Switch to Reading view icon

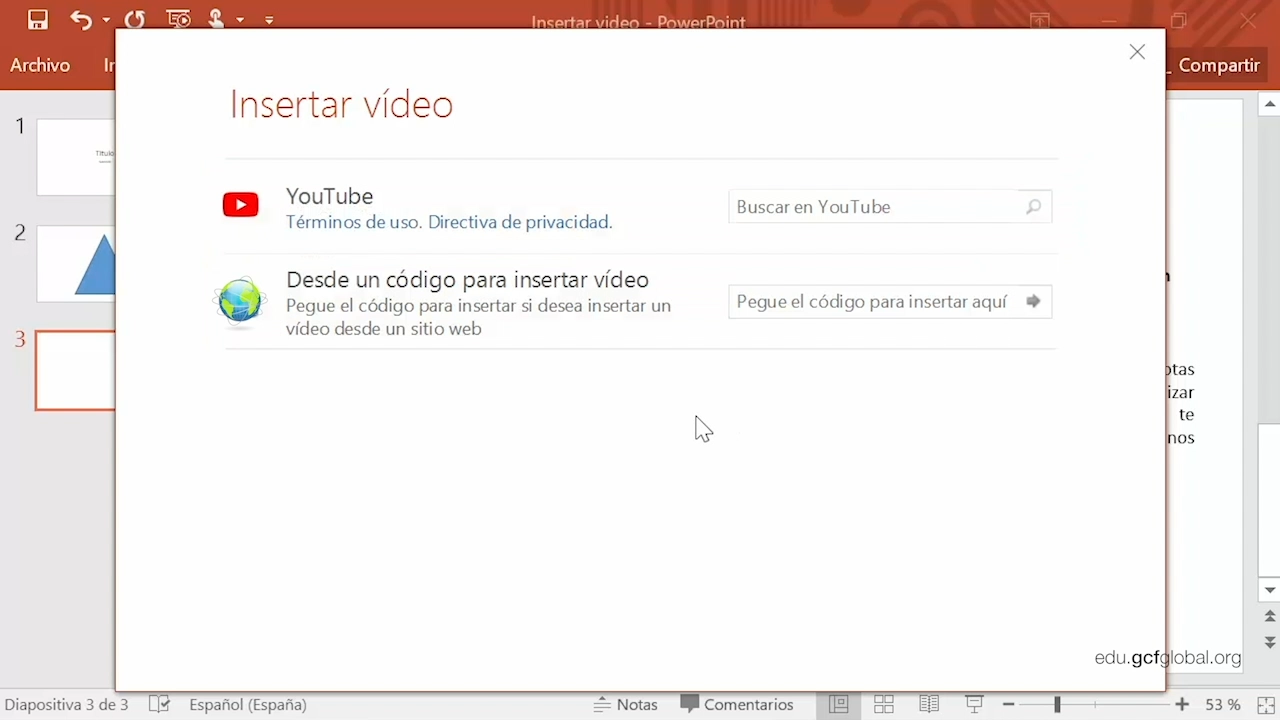[x=929, y=704]
